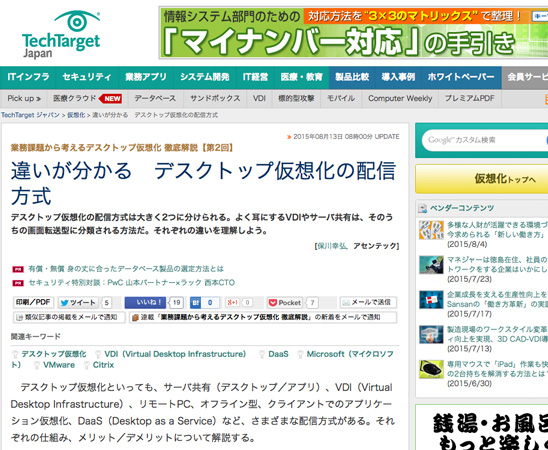The width and height of the screenshot is (548, 450).
Task: Click the author name 保川幸弘
Action: tap(332, 246)
